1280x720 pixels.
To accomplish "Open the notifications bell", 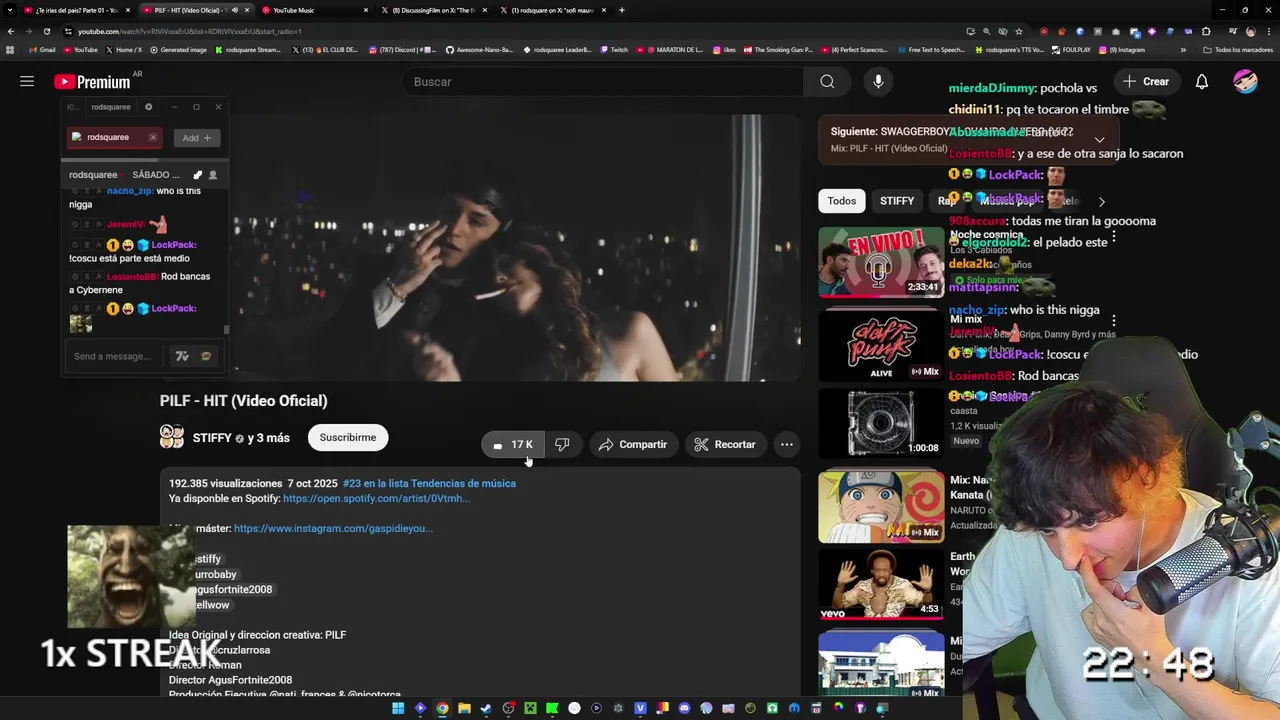I will point(1202,81).
